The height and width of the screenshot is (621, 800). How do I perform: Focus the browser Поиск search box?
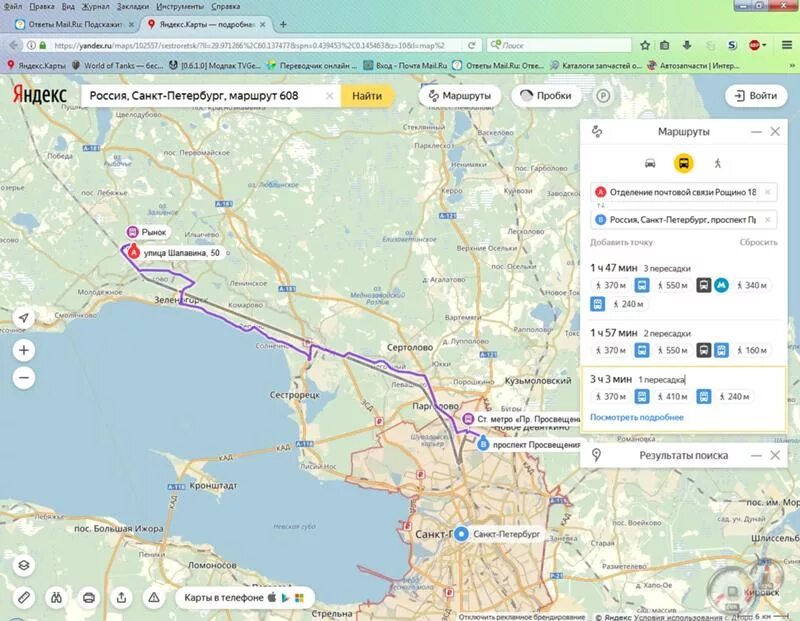click(x=559, y=45)
